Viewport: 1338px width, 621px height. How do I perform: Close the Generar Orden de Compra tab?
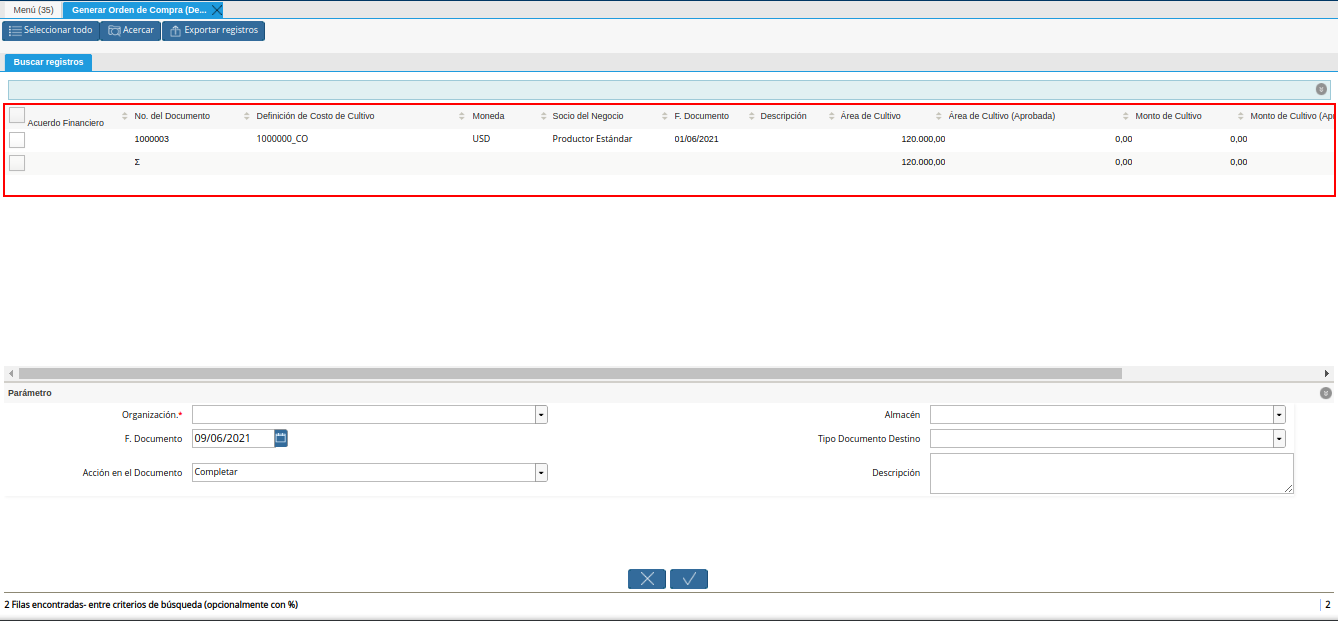[x=217, y=9]
